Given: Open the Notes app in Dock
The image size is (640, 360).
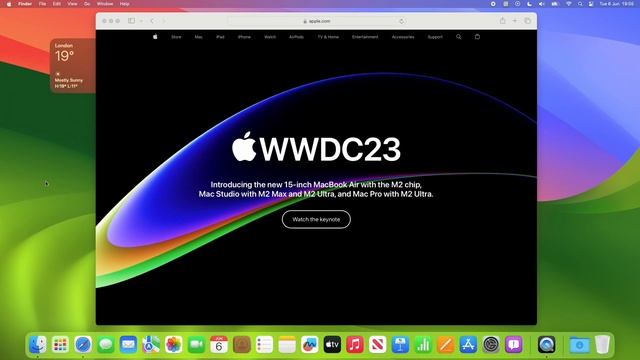Looking at the screenshot, I should [287, 344].
